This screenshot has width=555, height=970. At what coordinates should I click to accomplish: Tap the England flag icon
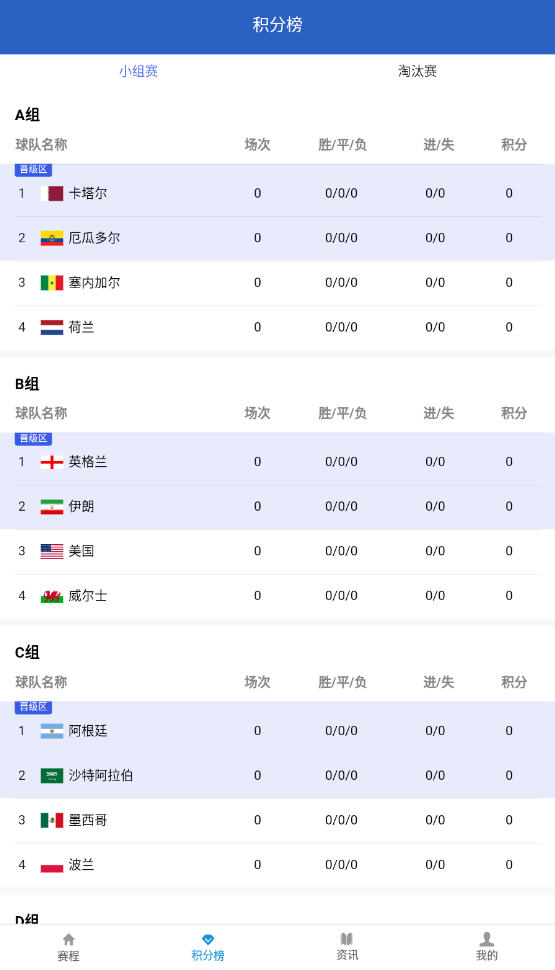coord(52,462)
